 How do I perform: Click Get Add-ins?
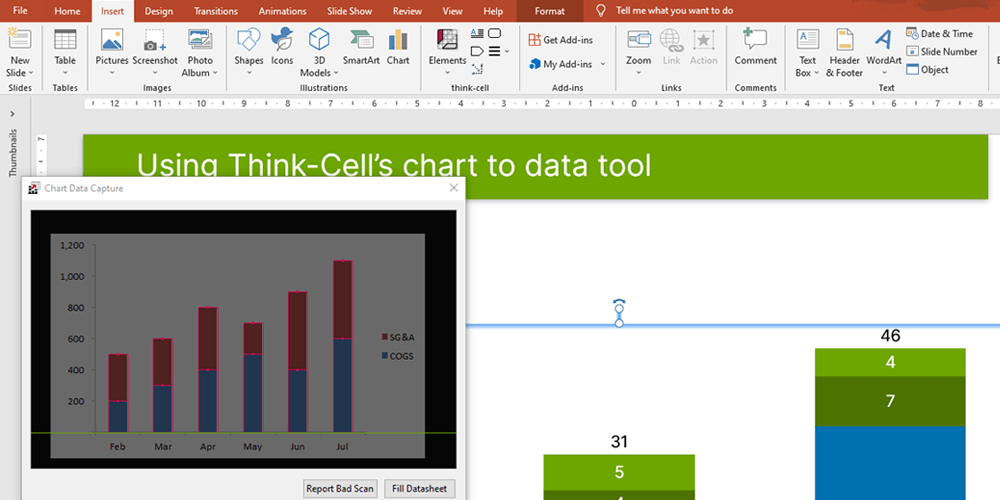561,40
